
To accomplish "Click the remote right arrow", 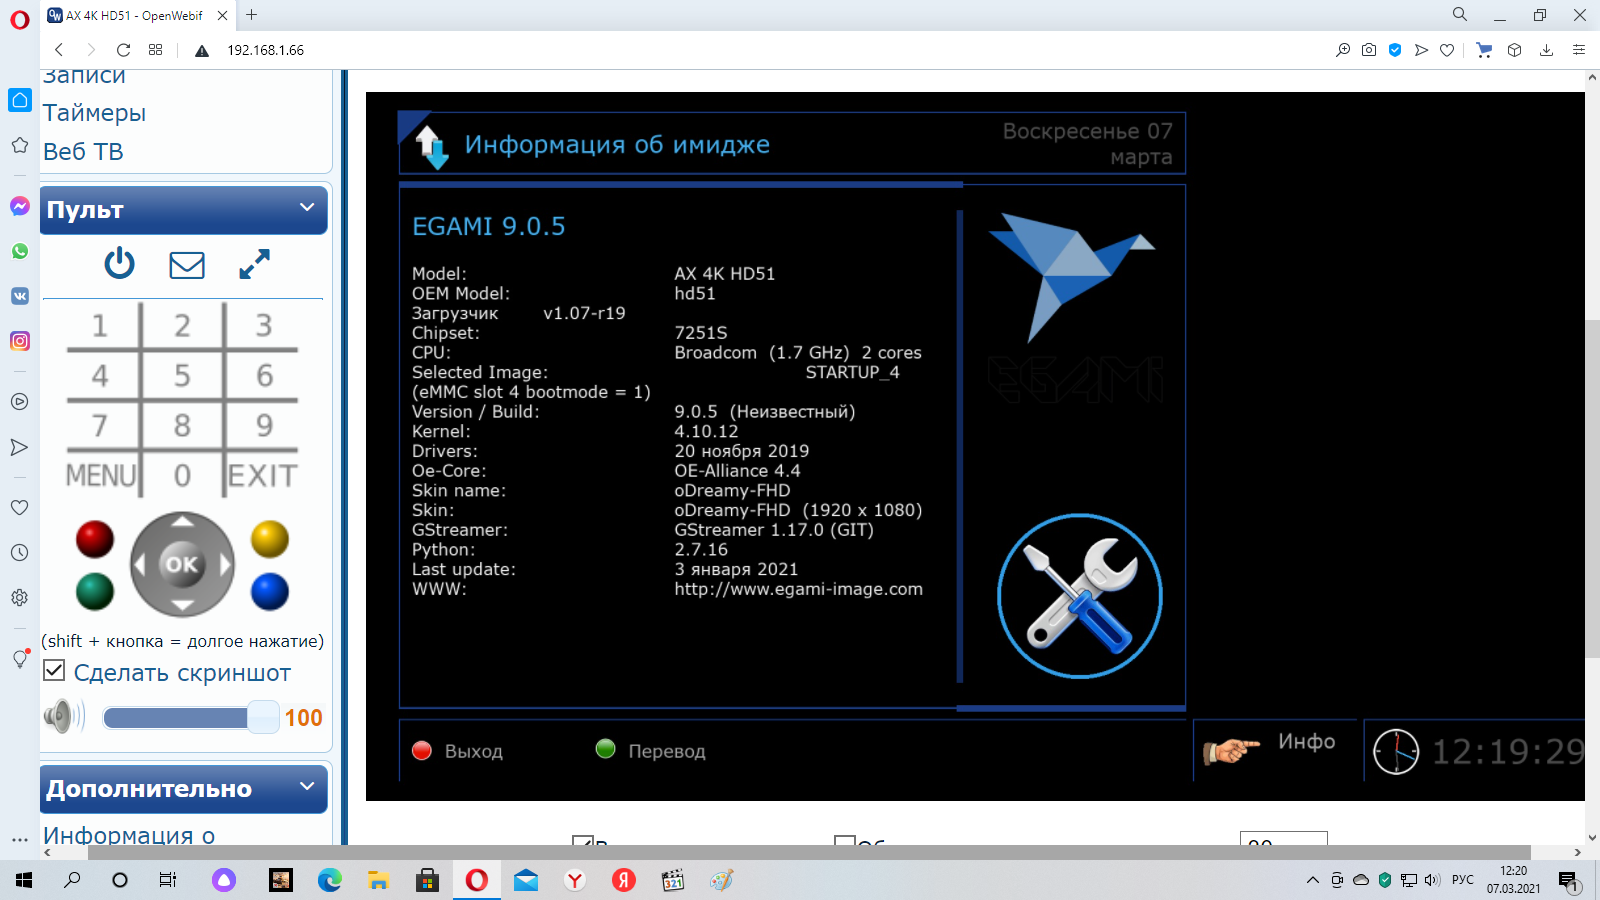I will point(225,565).
